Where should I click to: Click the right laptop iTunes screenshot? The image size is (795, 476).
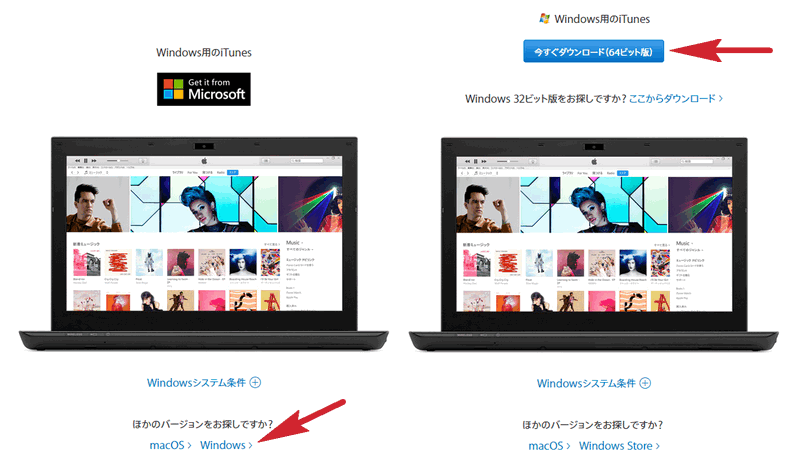(x=594, y=234)
